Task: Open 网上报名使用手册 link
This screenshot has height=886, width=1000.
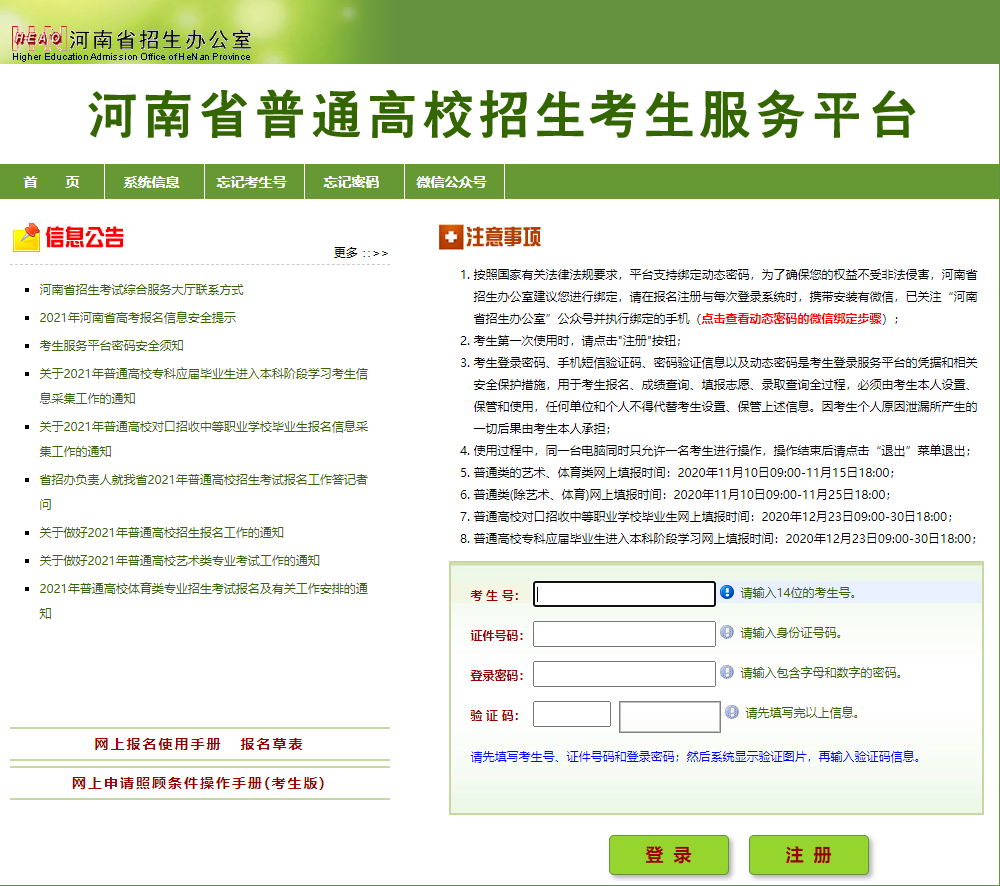Action: 157,744
